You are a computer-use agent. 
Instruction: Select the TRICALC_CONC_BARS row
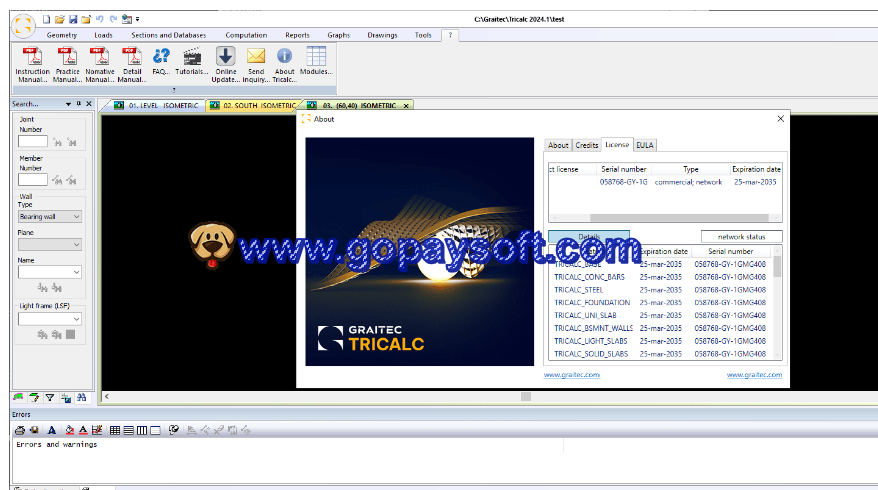662,277
